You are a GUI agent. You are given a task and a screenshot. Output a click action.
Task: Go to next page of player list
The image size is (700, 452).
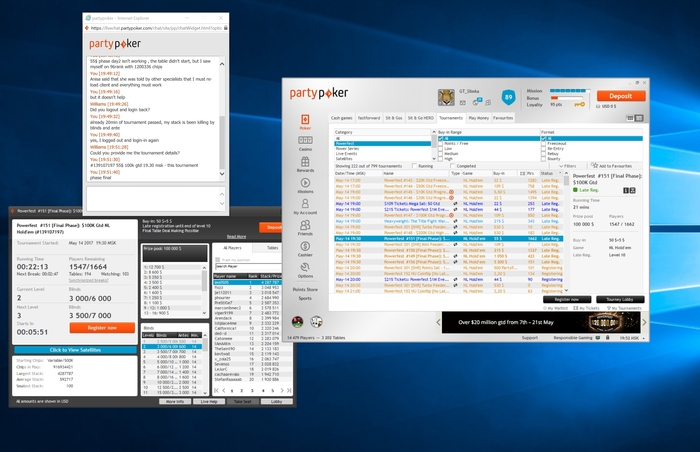click(282, 390)
